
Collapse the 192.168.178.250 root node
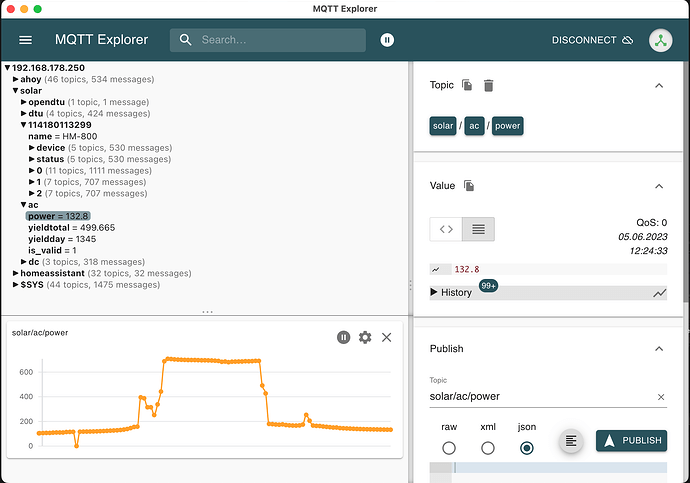pyautogui.click(x=7, y=68)
